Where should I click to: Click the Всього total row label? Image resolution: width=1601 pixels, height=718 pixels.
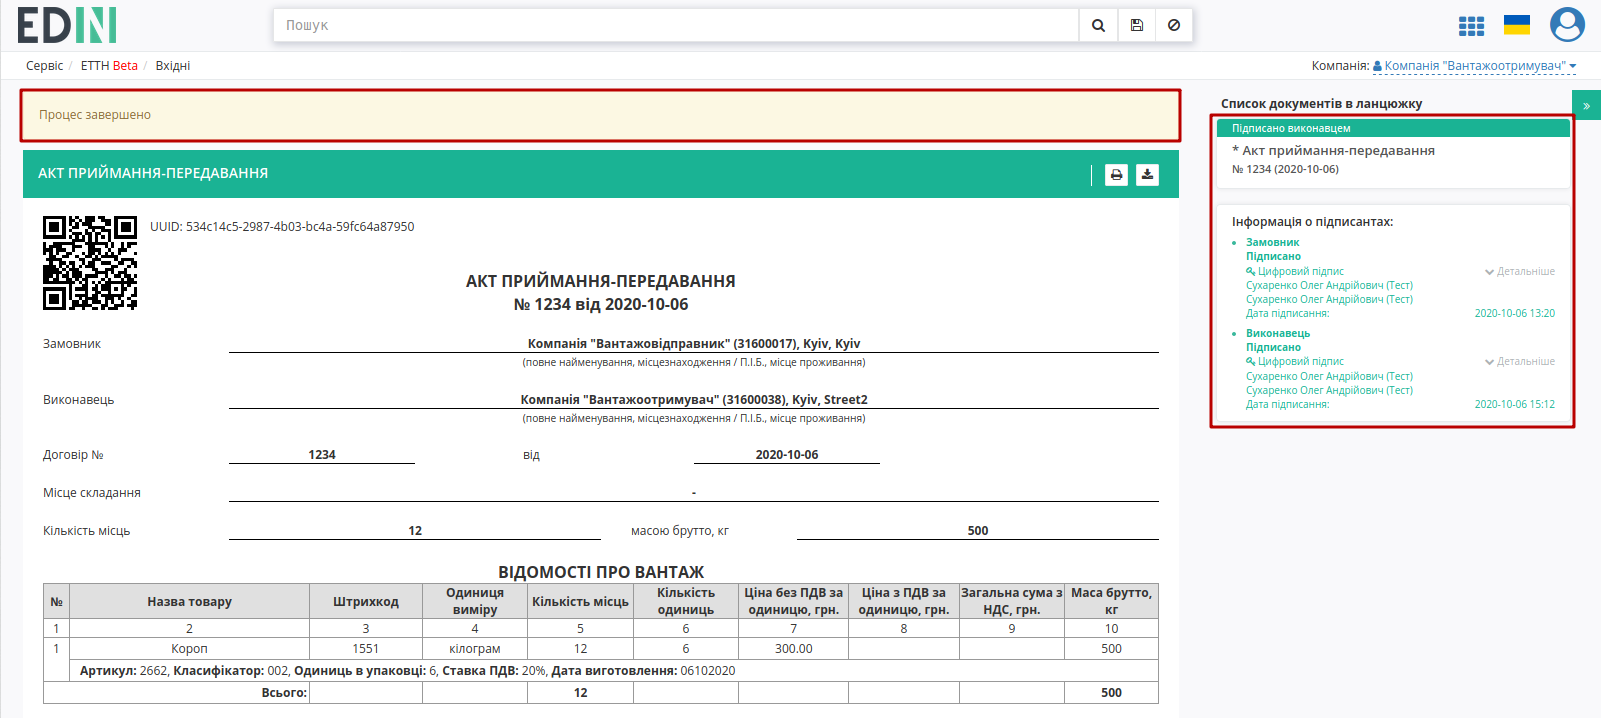pyautogui.click(x=284, y=693)
